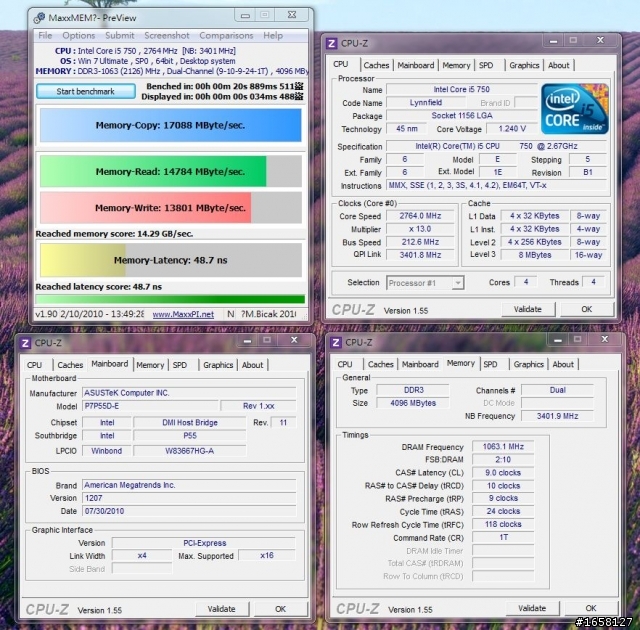
Task: Open the www.MaxxPI.net link
Action: pos(183,314)
